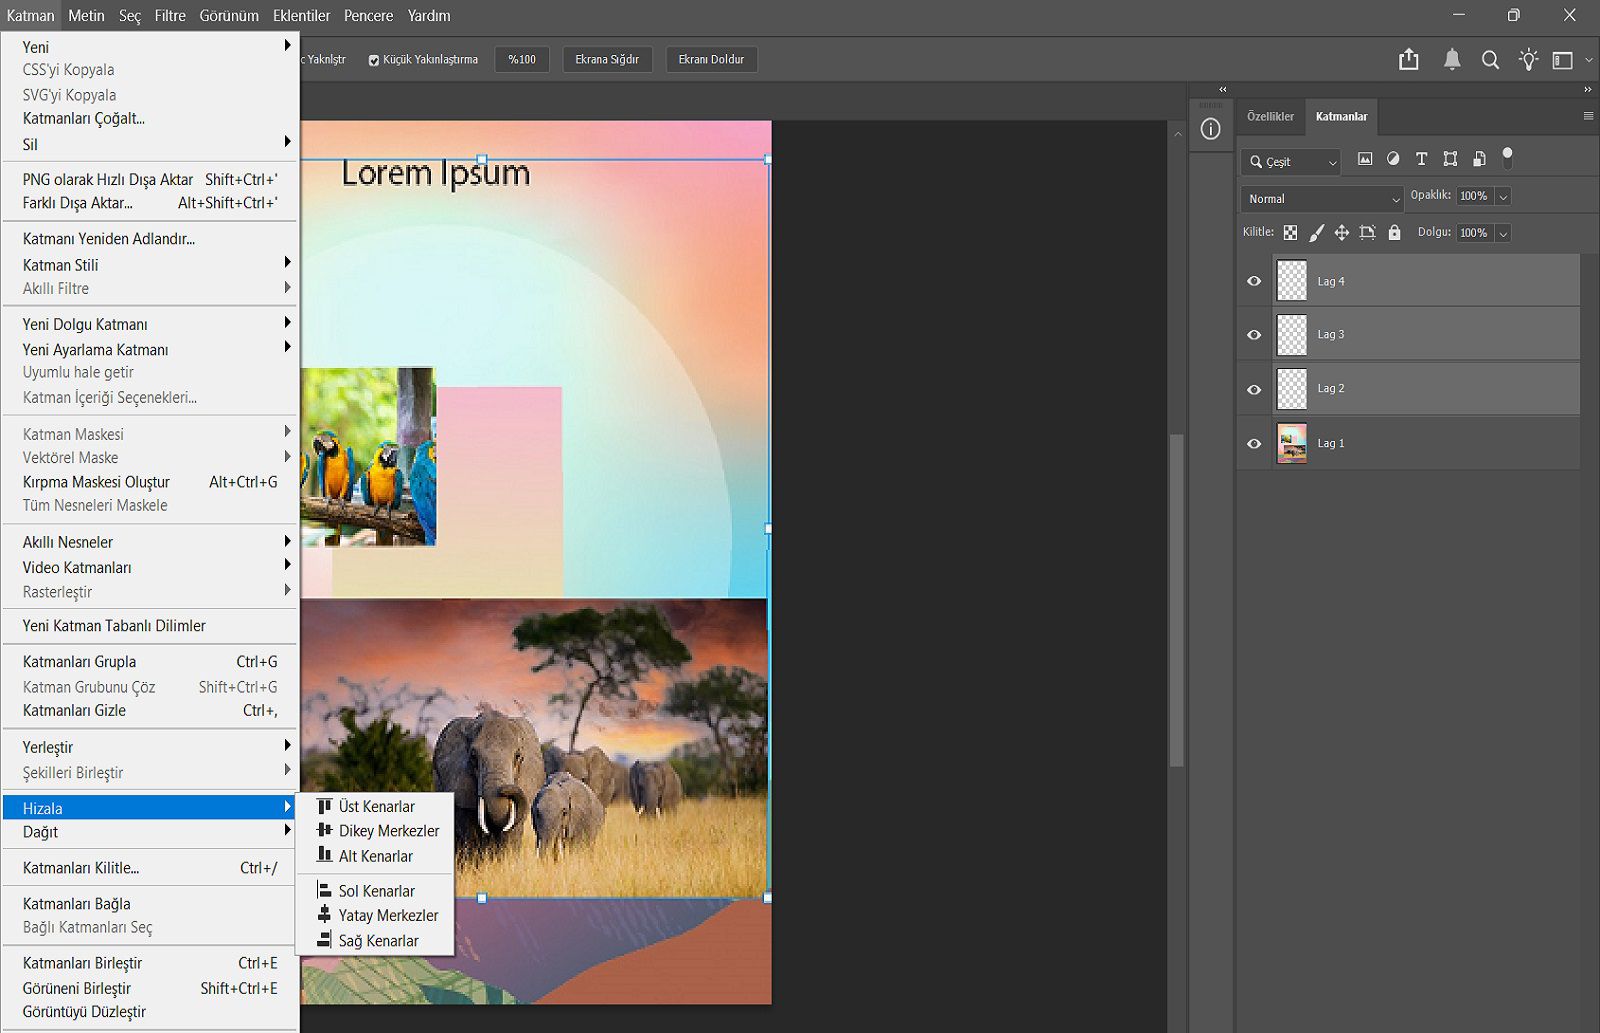Image resolution: width=1600 pixels, height=1033 pixels.
Task: Click the share document icon
Action: (x=1409, y=60)
